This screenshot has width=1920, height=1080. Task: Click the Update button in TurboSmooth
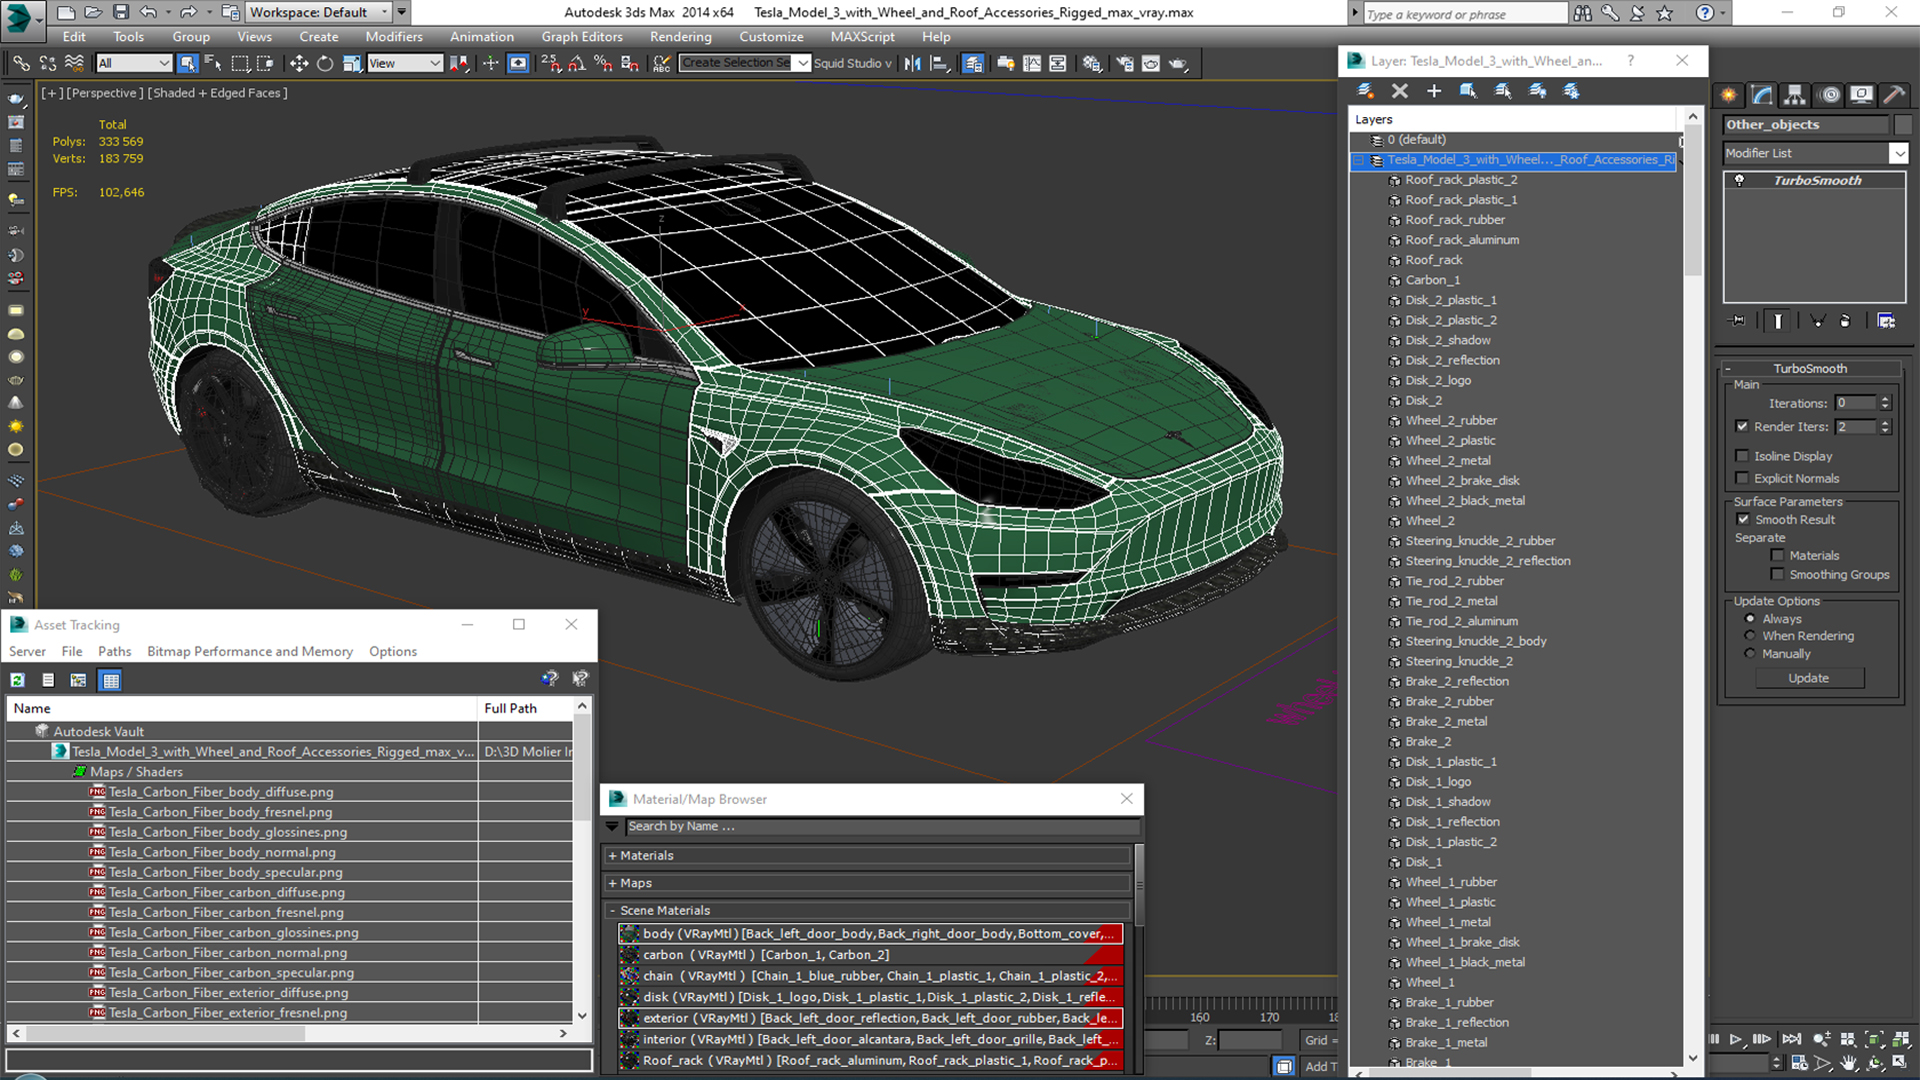pyautogui.click(x=1809, y=676)
